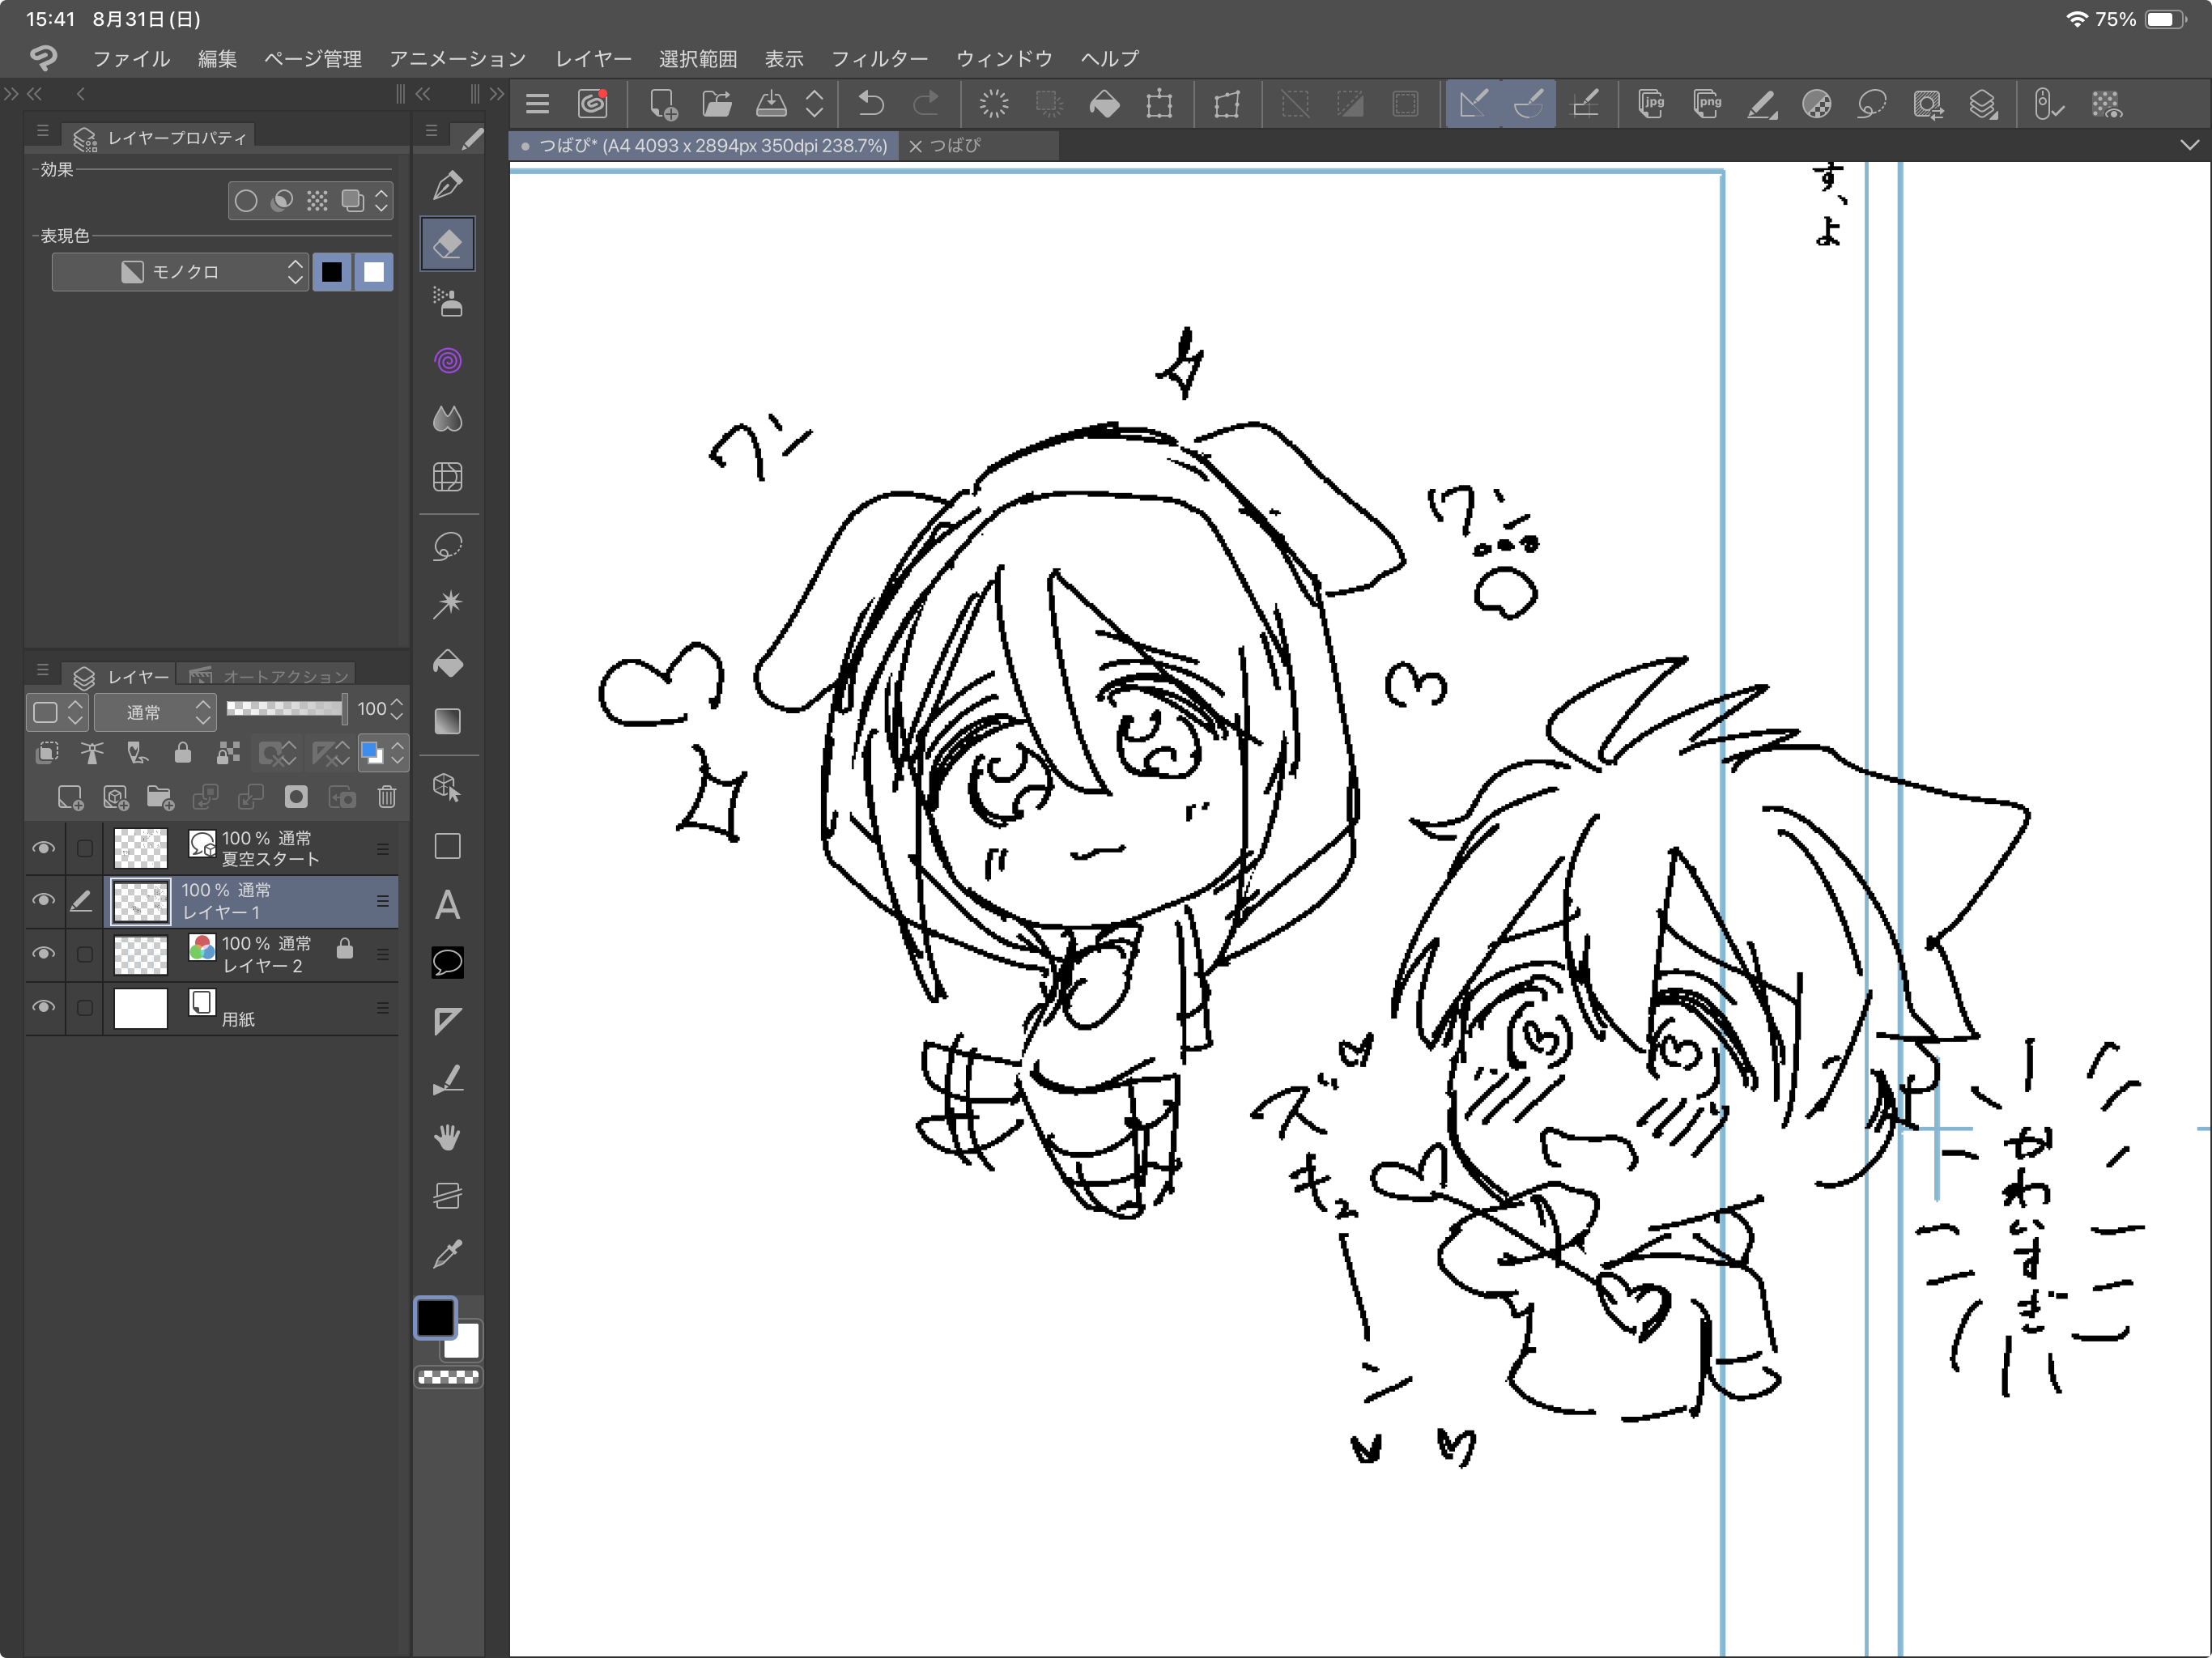The height and width of the screenshot is (1658, 2212).
Task: Select the Balloon speech bubble tool
Action: coord(447,962)
